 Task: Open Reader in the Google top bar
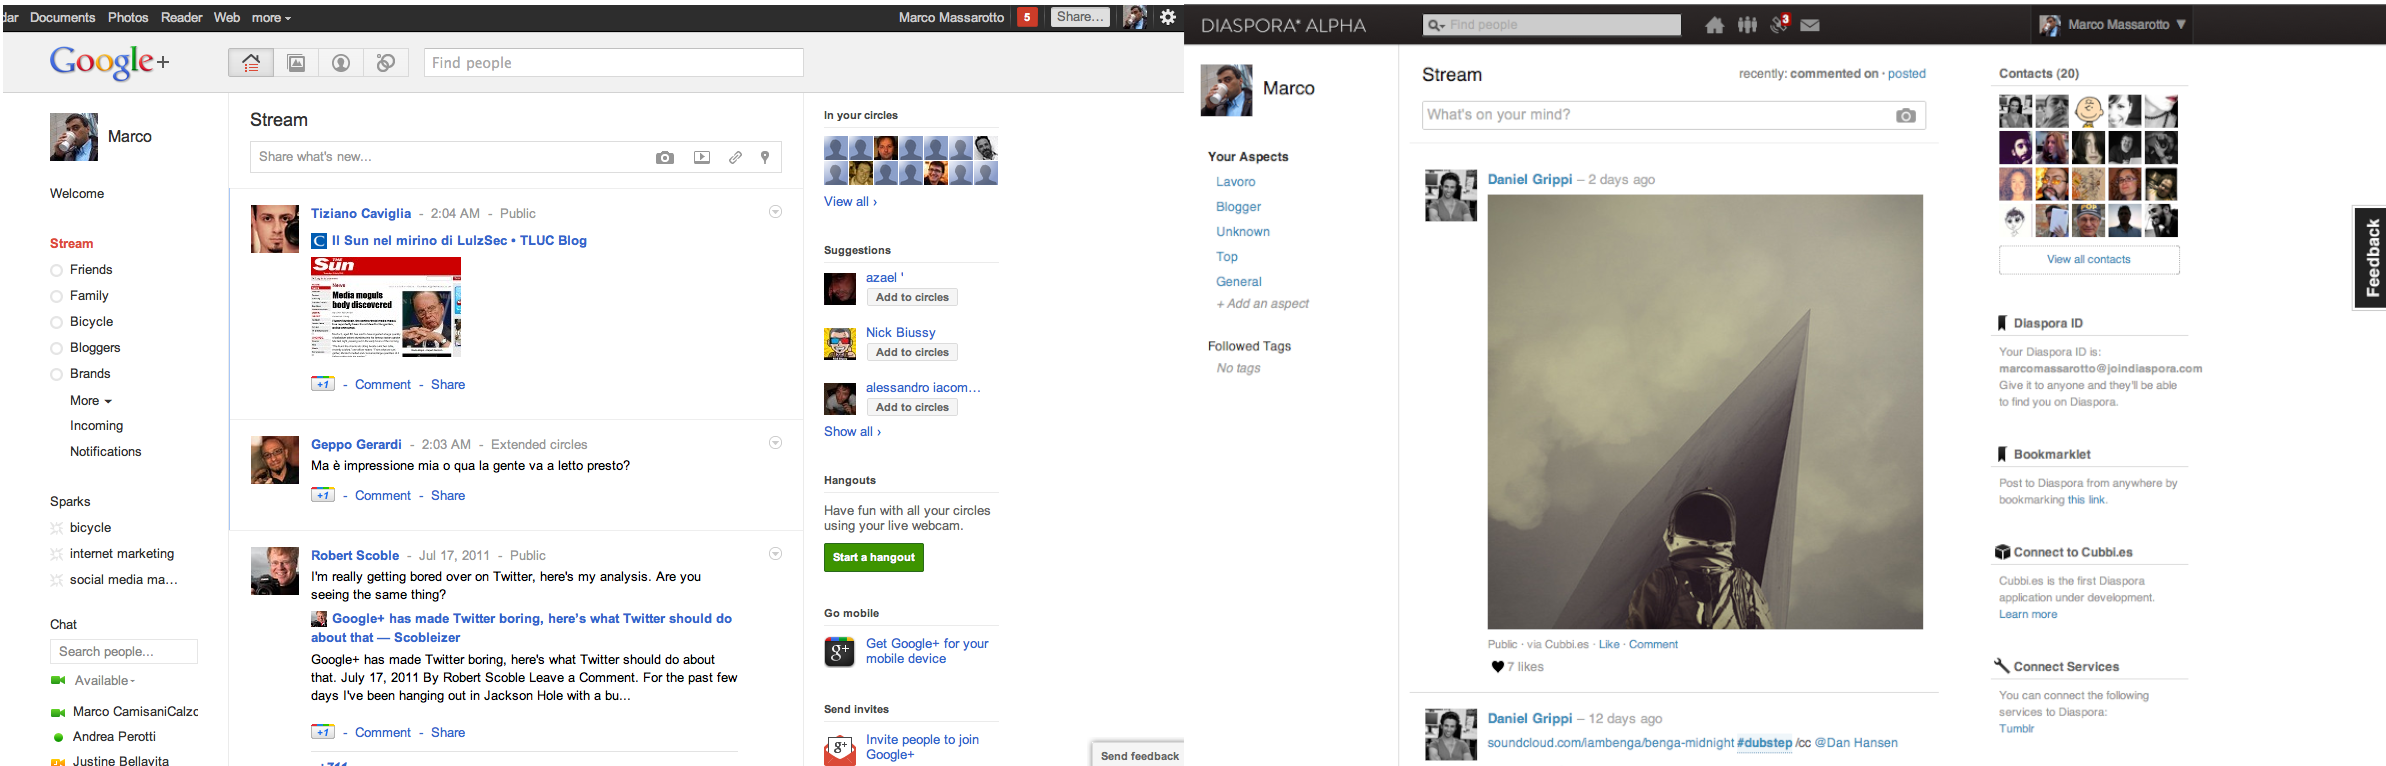pyautogui.click(x=181, y=18)
